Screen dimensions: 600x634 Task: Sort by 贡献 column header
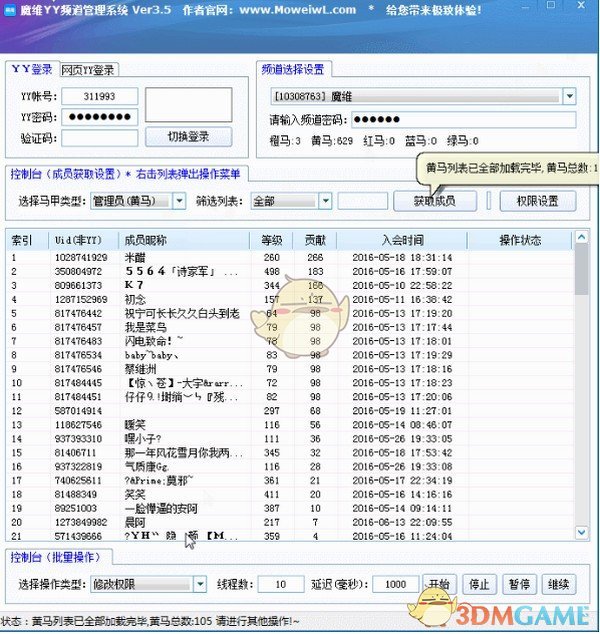[315, 241]
